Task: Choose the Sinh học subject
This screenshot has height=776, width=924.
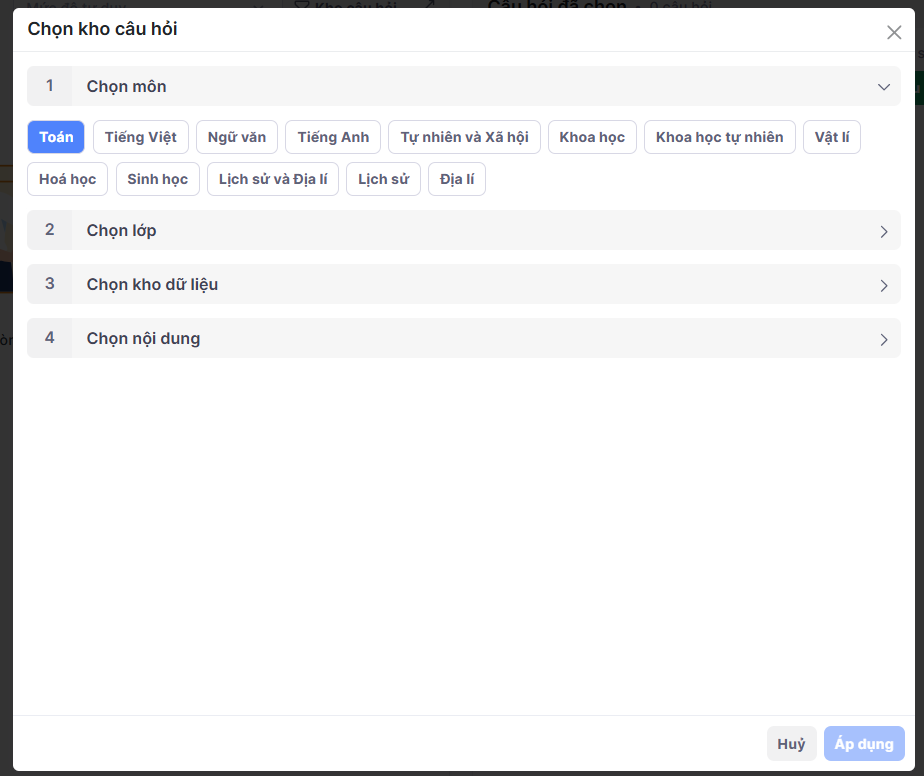Action: pos(157,179)
